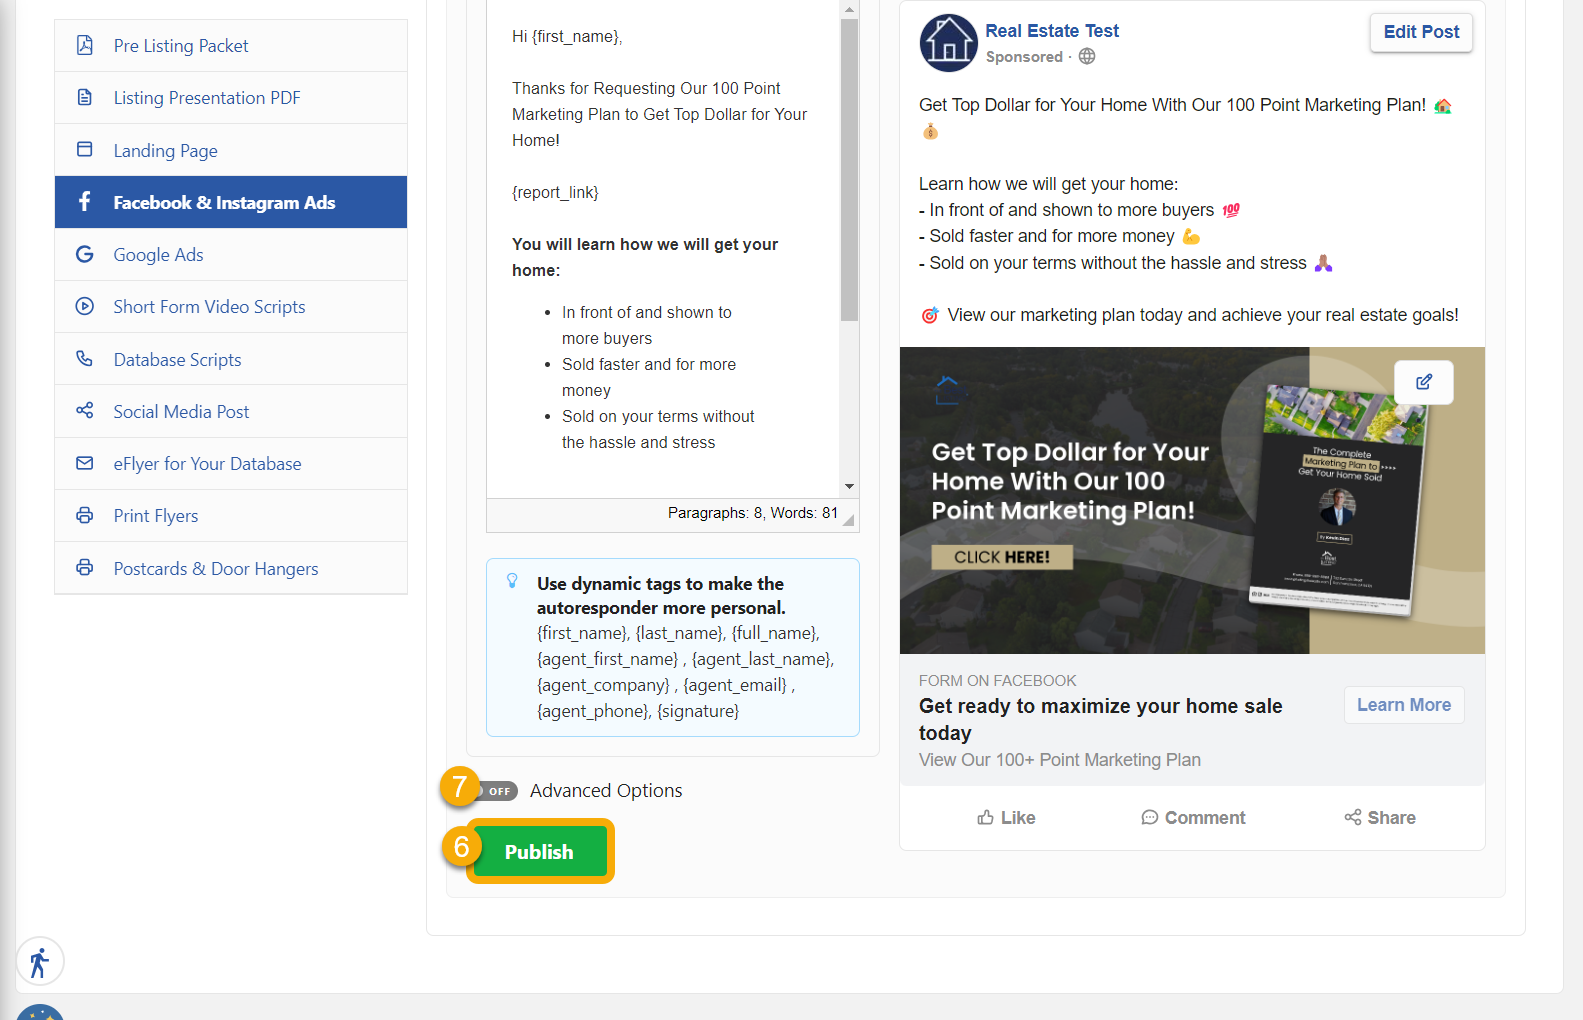Click the Social Media Post share icon
Screen dimensions: 1583x1020
point(85,410)
